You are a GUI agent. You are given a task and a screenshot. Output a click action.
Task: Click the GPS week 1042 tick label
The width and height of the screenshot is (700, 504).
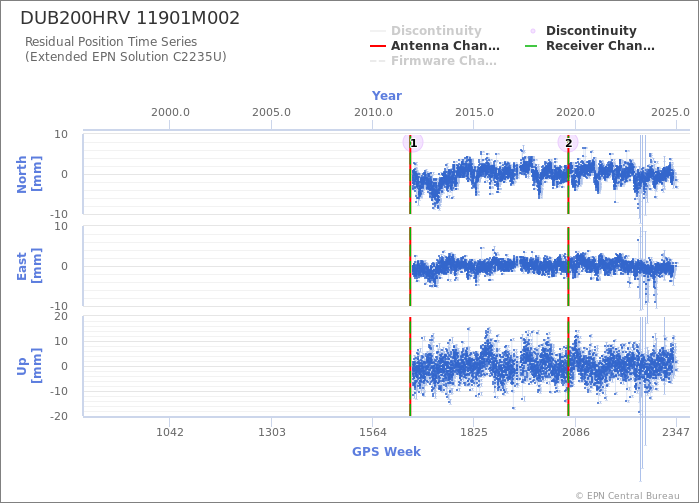pyautogui.click(x=170, y=432)
